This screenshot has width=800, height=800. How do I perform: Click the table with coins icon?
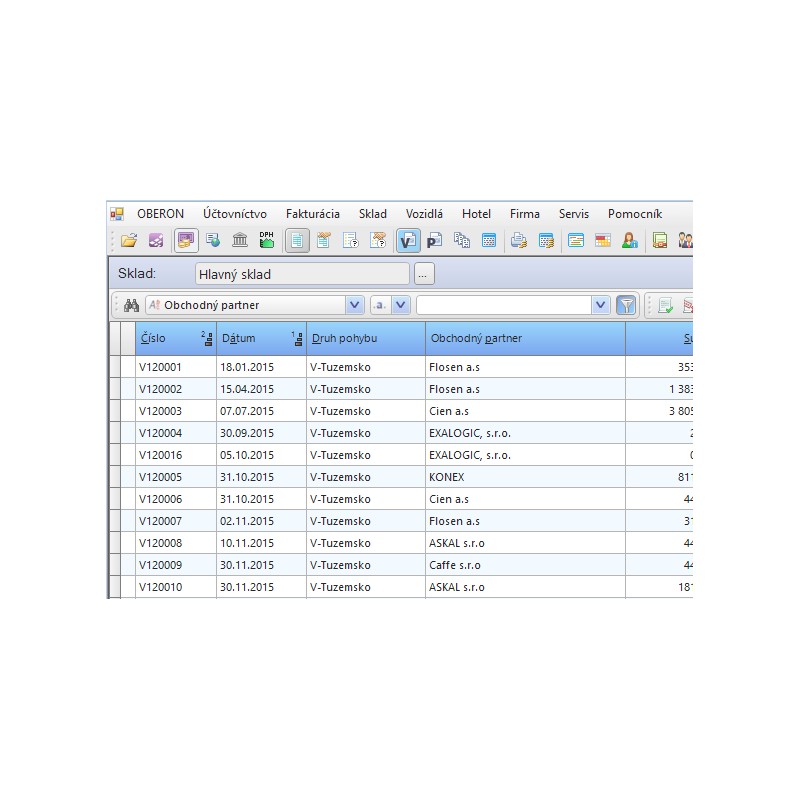[546, 240]
